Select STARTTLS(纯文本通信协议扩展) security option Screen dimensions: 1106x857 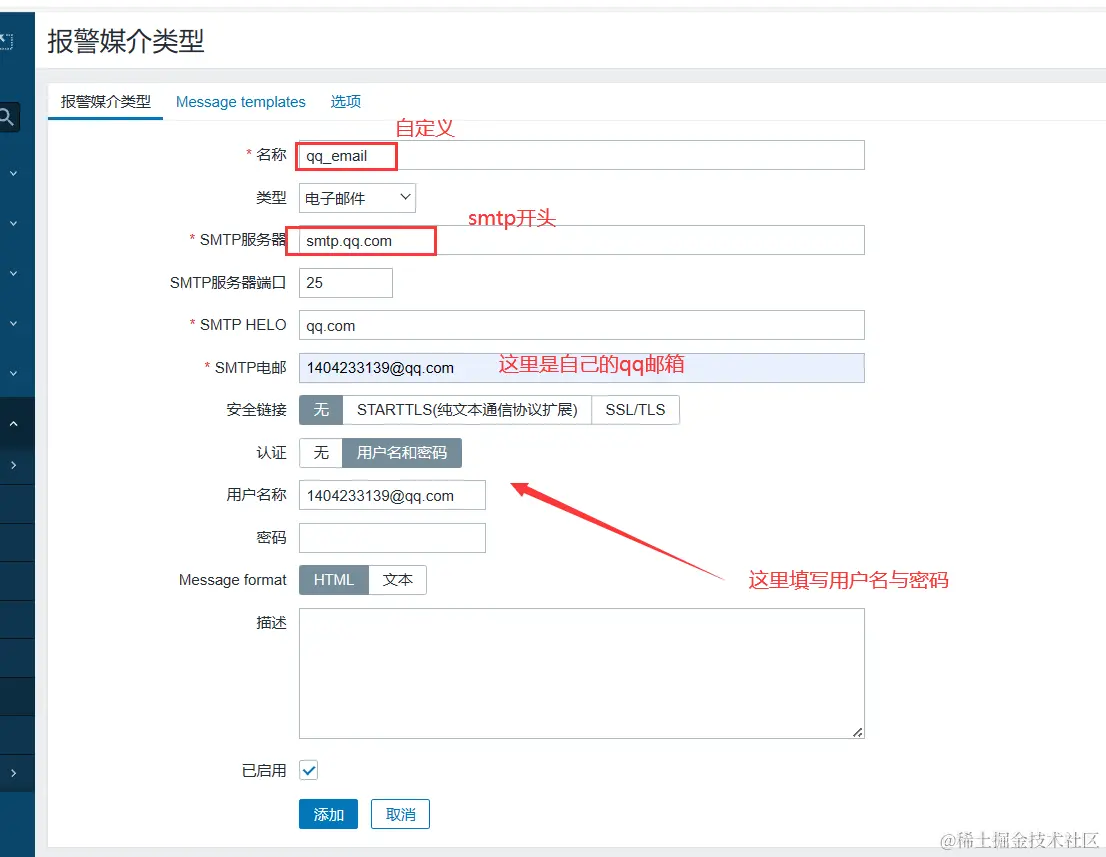[467, 410]
